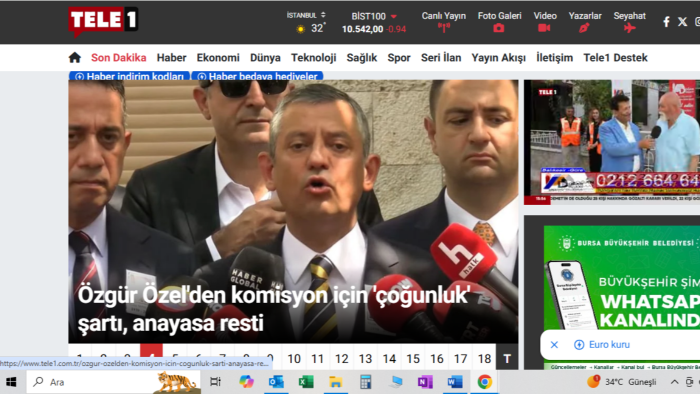This screenshot has height=394, width=700.
Task: Click the Haber indirim kodları chip
Action: (129, 76)
